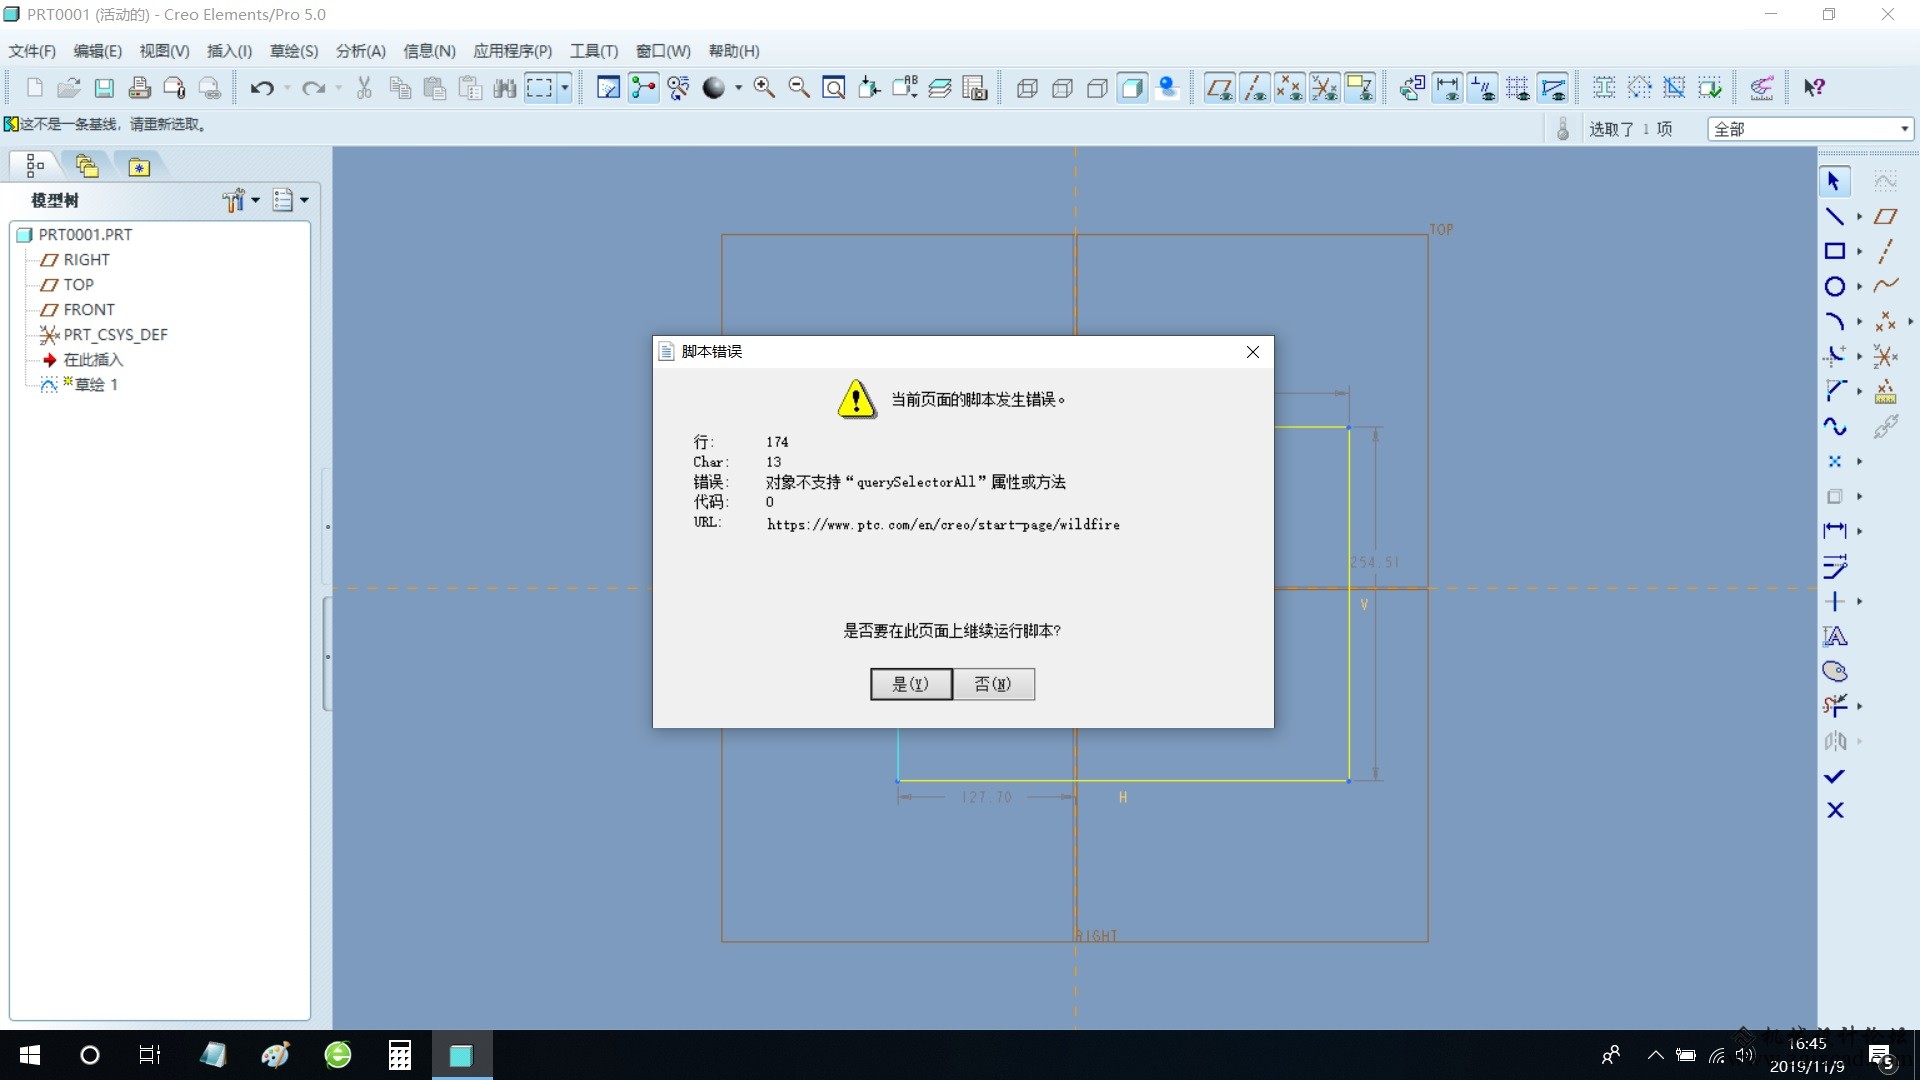
Task: Open the 文件(F) menu
Action: click(32, 51)
